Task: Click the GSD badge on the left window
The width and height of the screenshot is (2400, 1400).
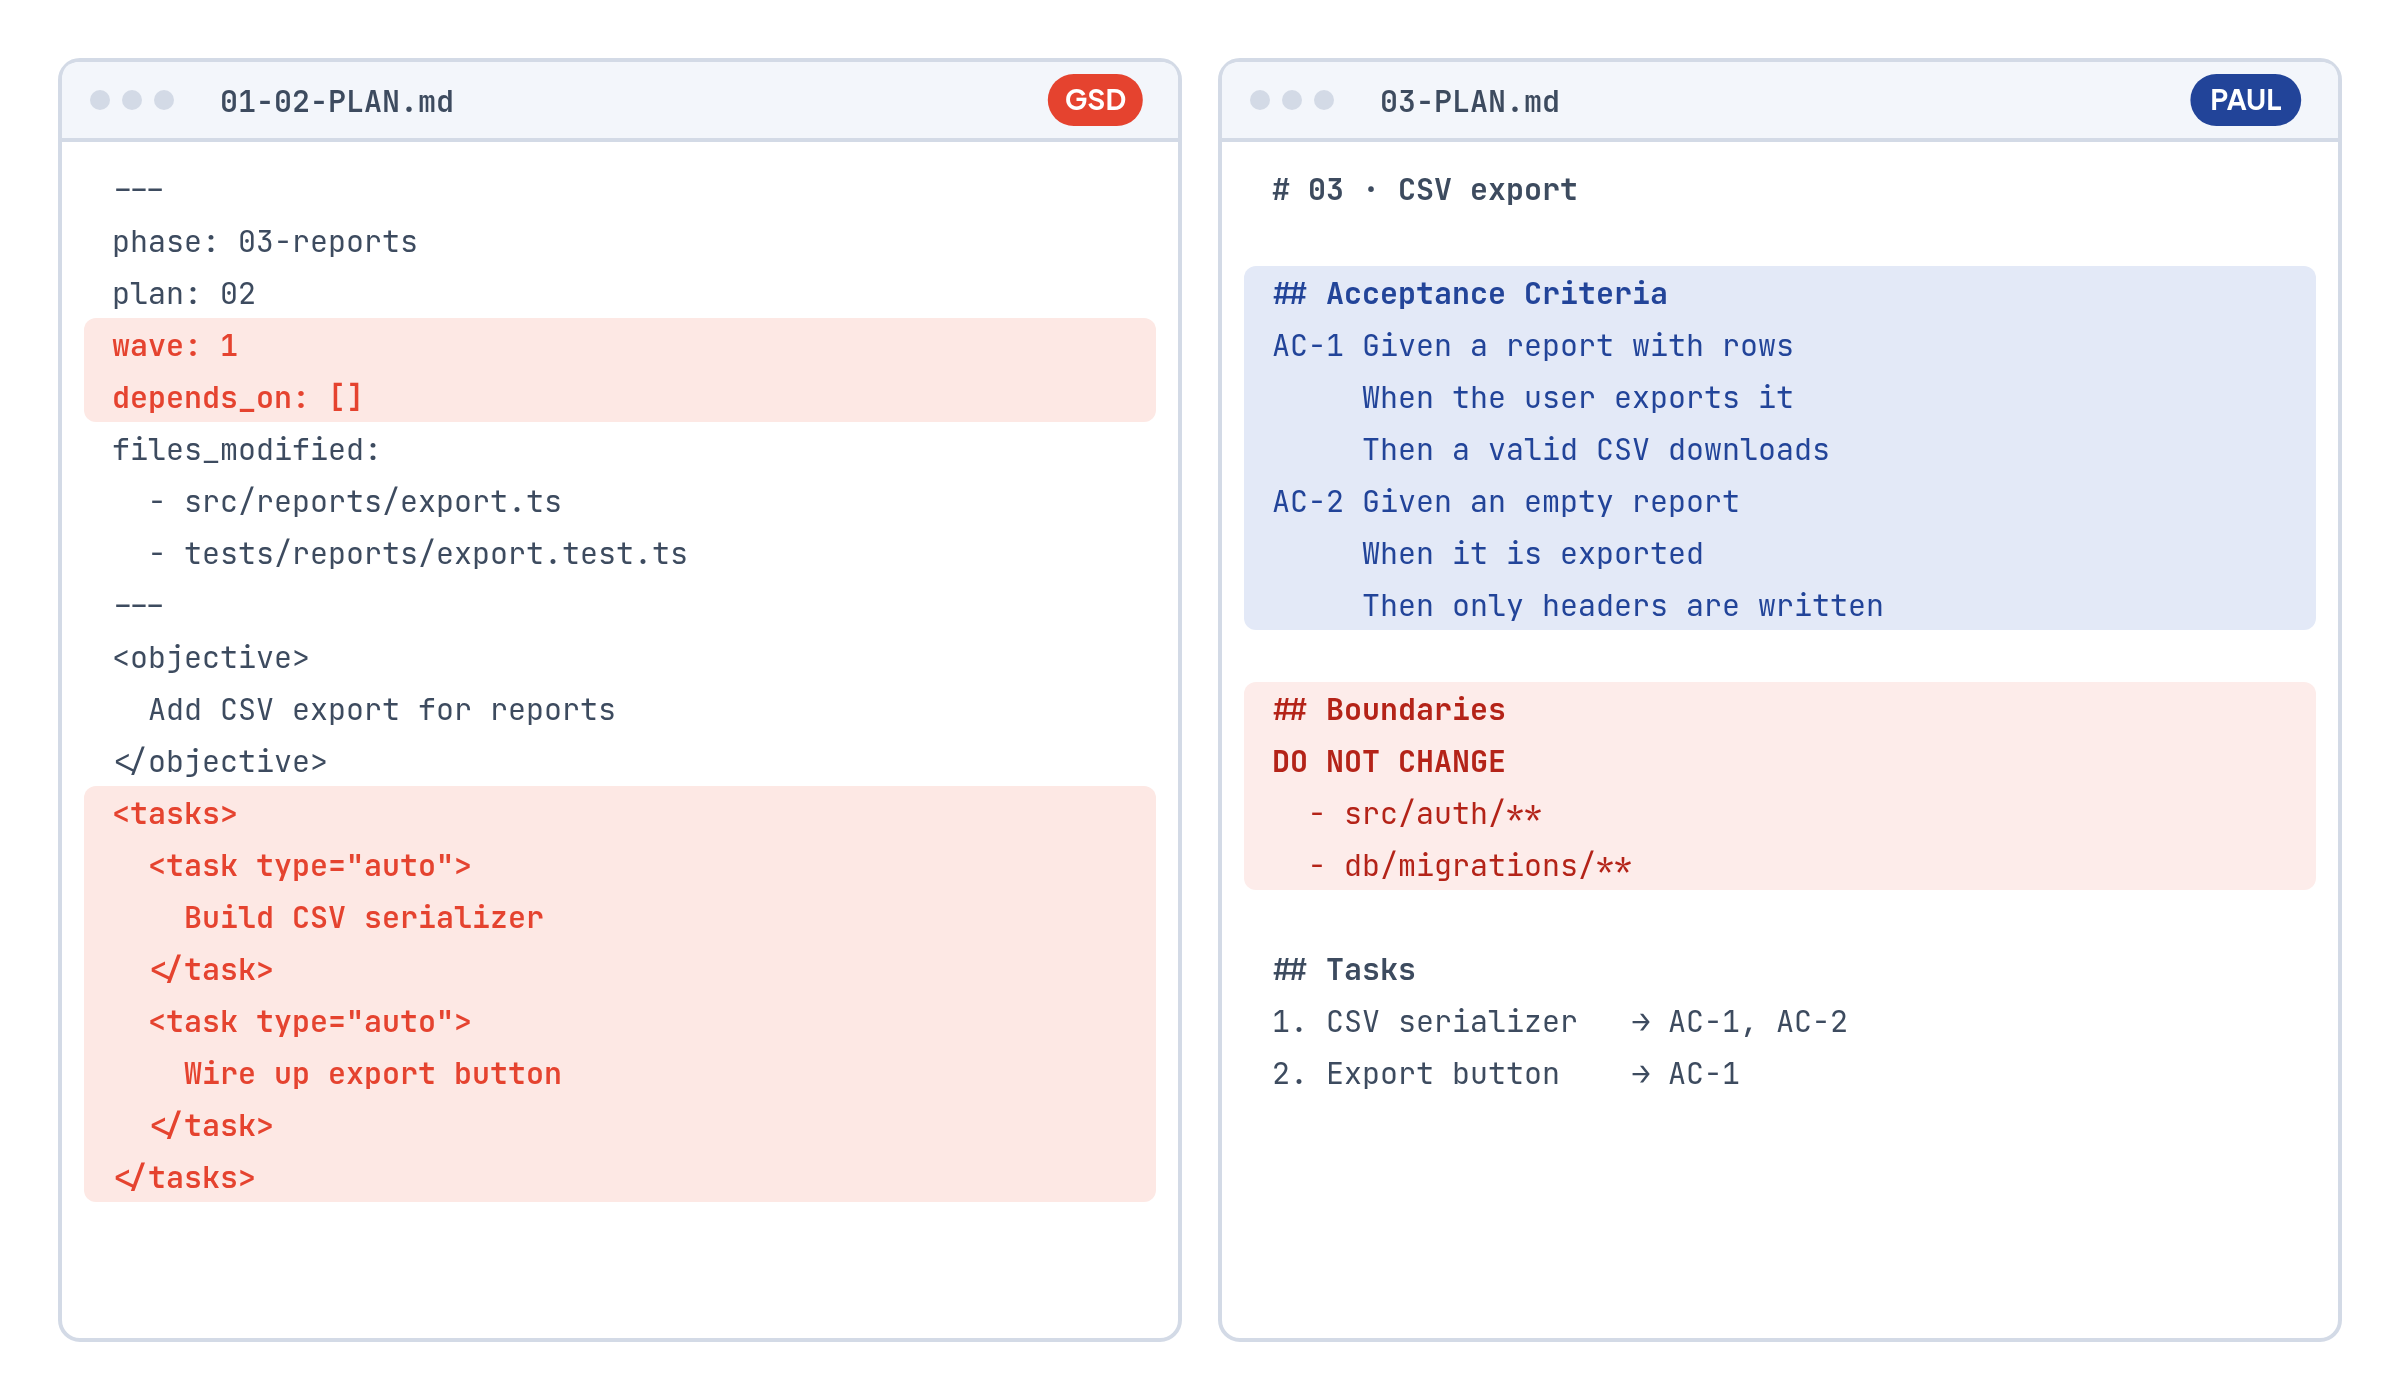Action: [1095, 100]
